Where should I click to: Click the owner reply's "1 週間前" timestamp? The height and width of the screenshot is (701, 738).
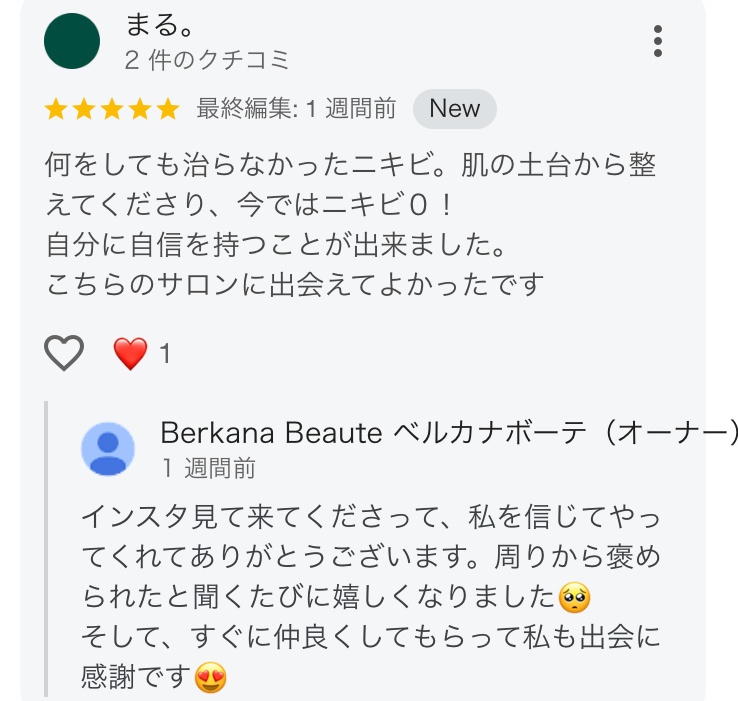pyautogui.click(x=208, y=467)
